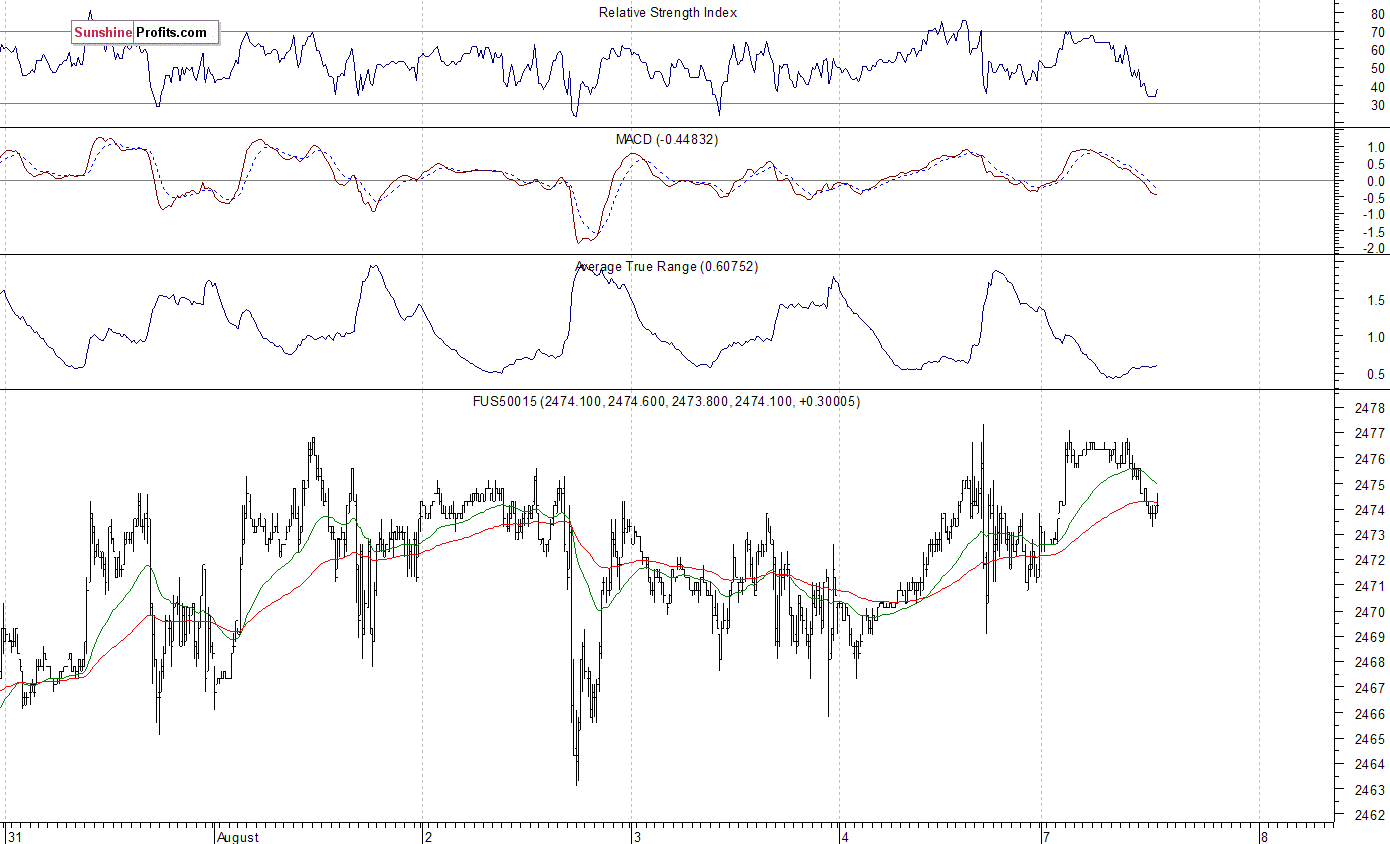1390x844 pixels.
Task: Click the SunshineProfits.com logo
Action: [144, 33]
